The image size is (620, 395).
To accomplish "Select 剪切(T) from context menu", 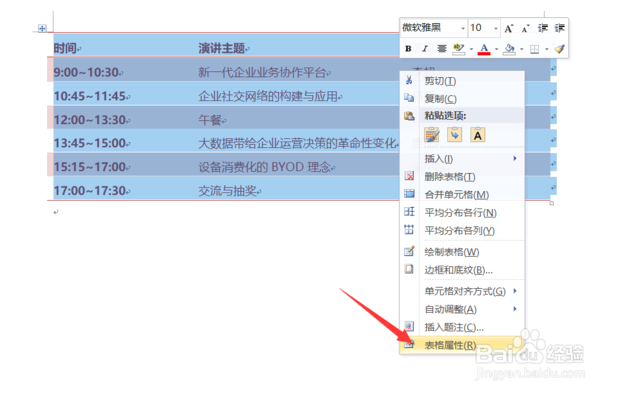I will (x=462, y=81).
